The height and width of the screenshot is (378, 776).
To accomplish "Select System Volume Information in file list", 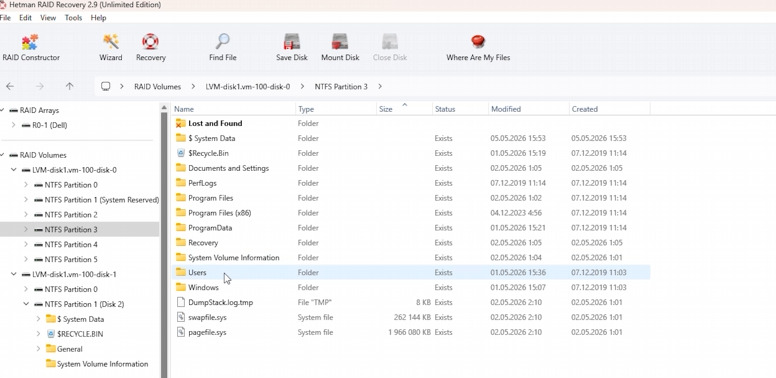I will point(234,257).
